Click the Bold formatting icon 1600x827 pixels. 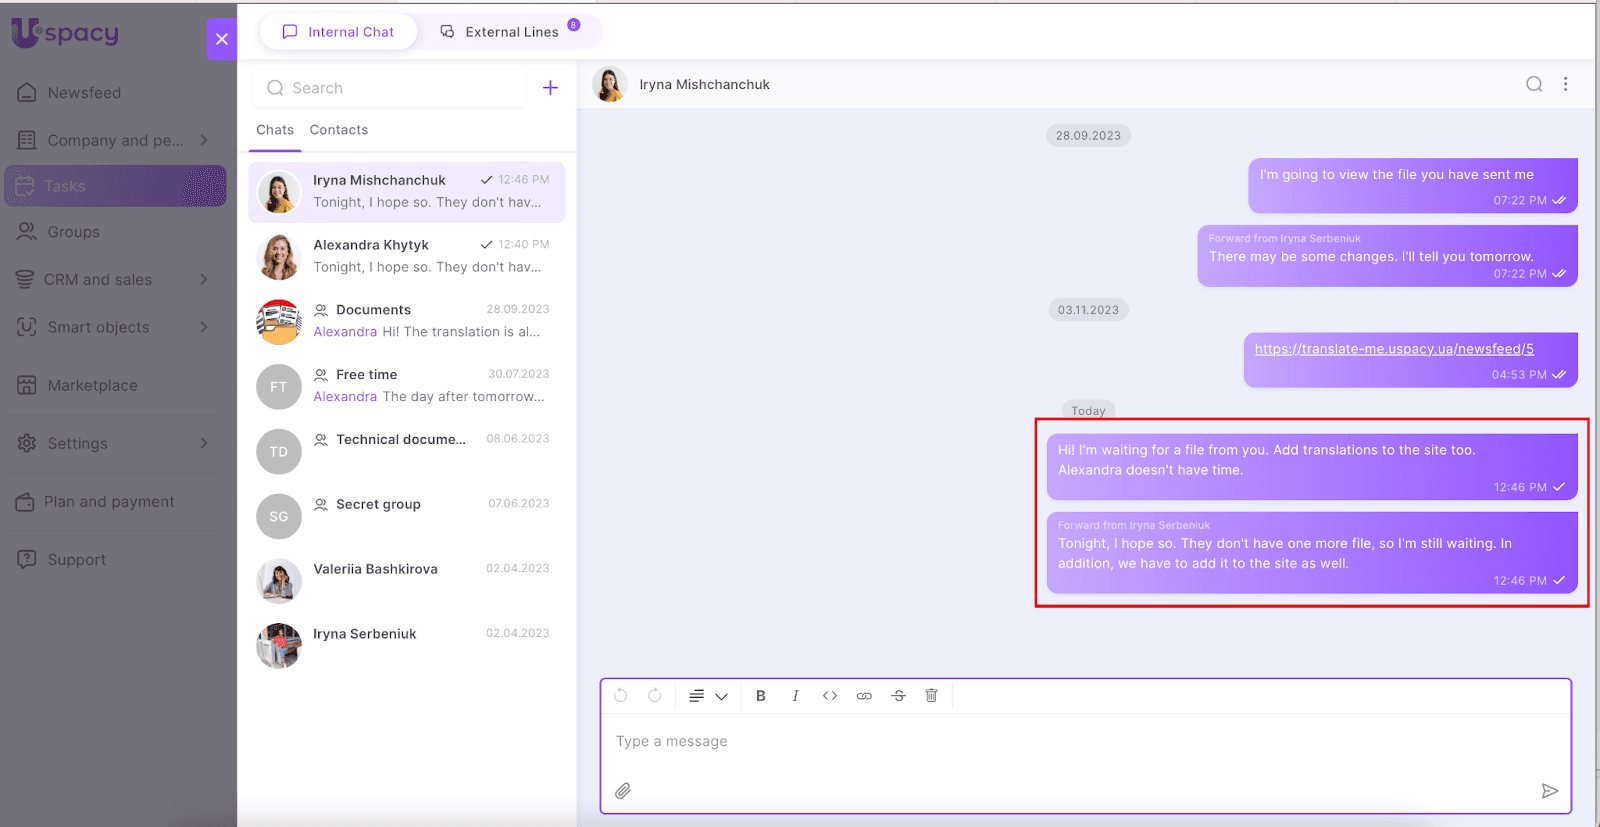[761, 696]
